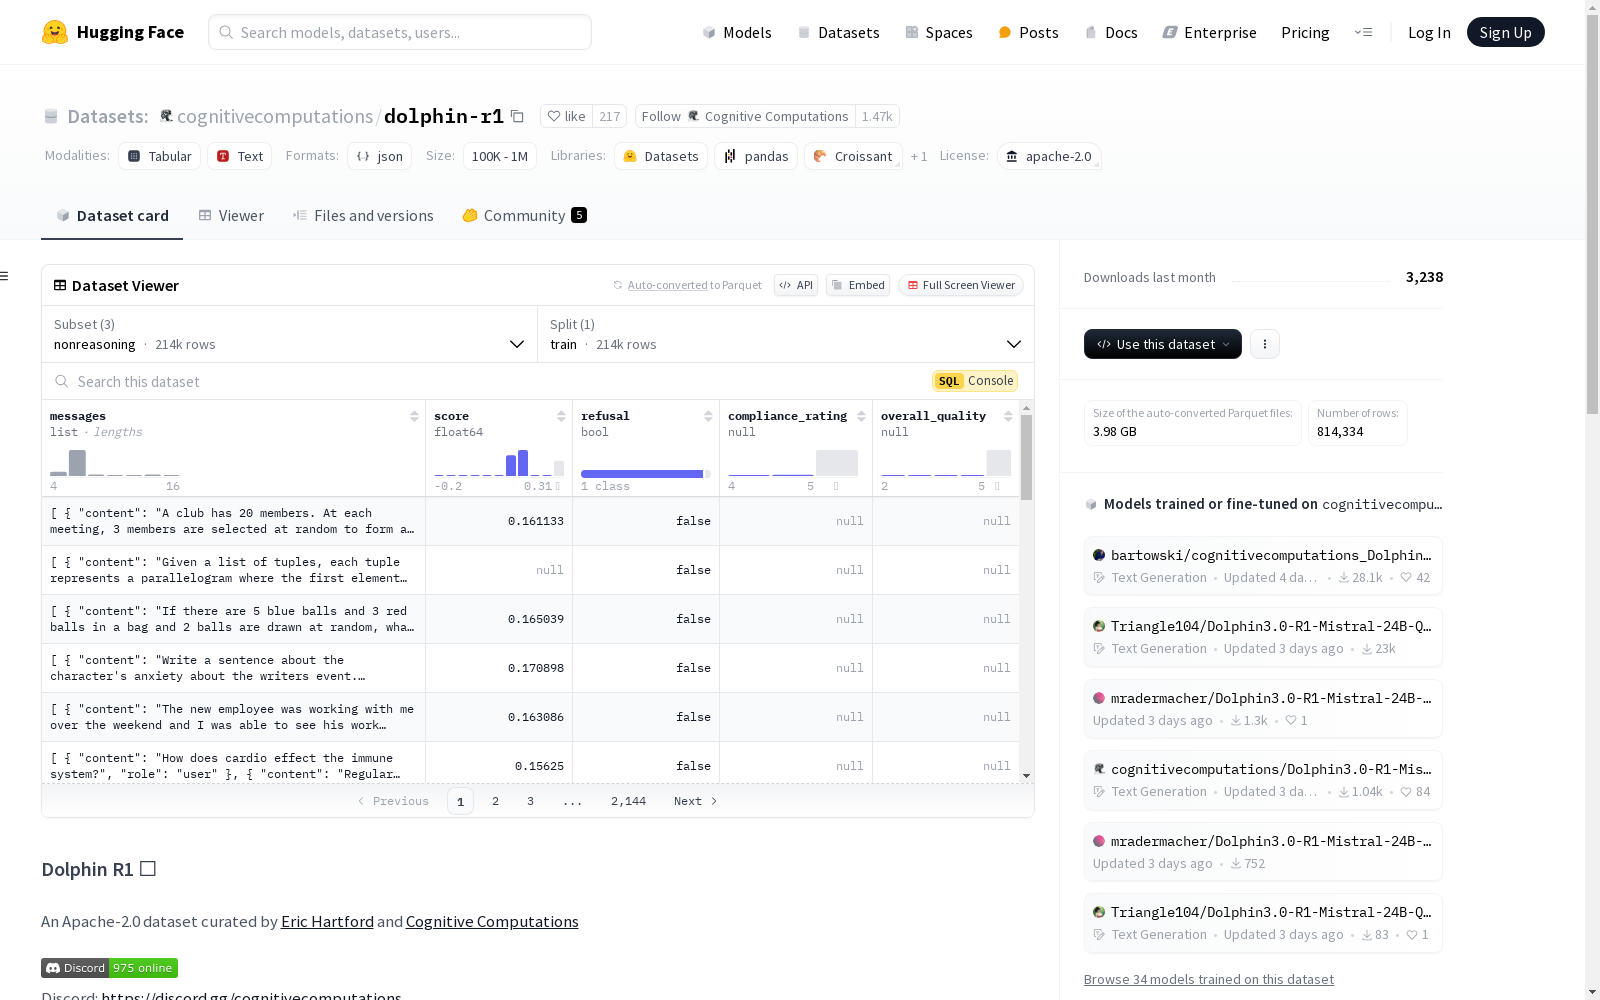Image resolution: width=1600 pixels, height=1000 pixels.
Task: Click the Sign Up button
Action: pyautogui.click(x=1505, y=32)
